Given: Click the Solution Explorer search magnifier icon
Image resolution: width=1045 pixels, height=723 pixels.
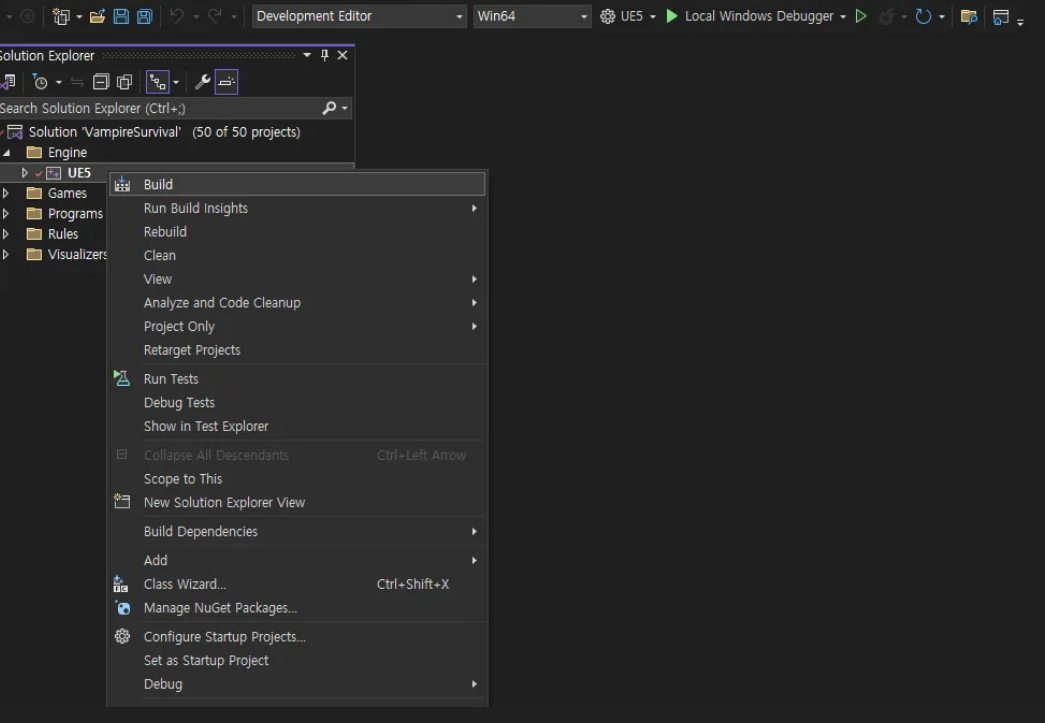Looking at the screenshot, I should coord(329,108).
